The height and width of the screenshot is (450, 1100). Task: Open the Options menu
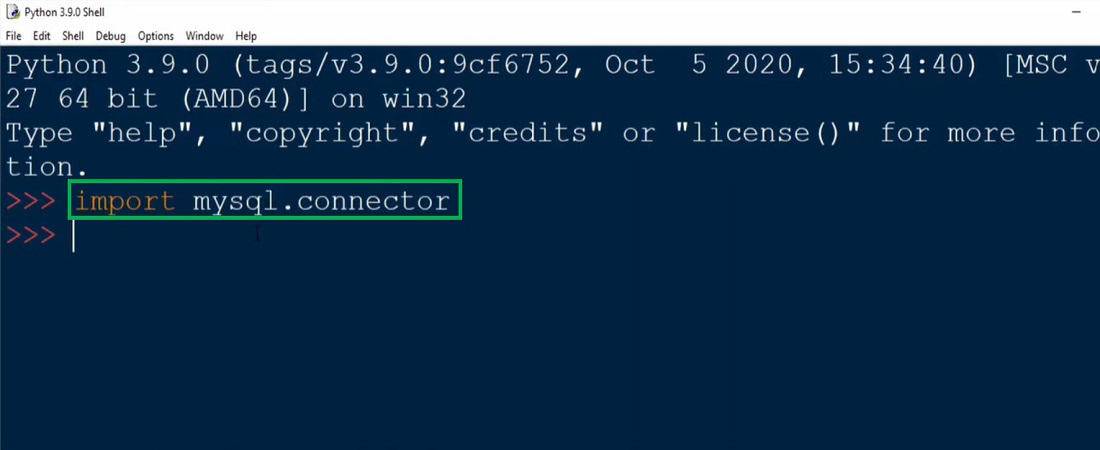155,36
